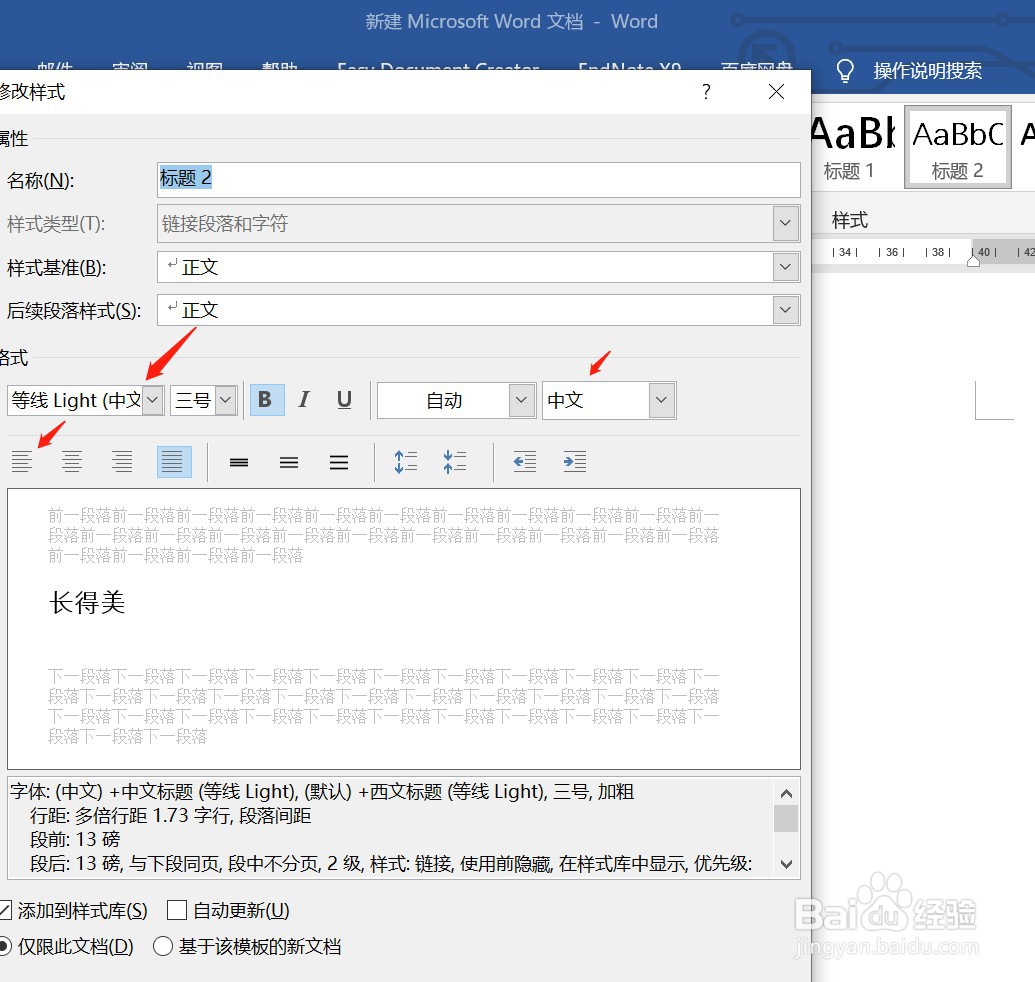Viewport: 1035px width, 982px height.
Task: Click the ruler indent marker in Word
Action: click(x=973, y=259)
